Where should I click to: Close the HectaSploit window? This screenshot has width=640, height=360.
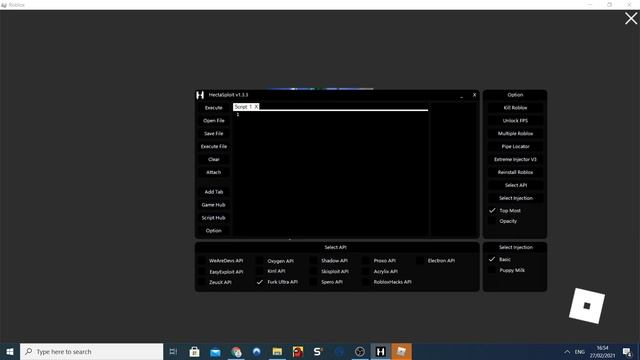pos(474,95)
